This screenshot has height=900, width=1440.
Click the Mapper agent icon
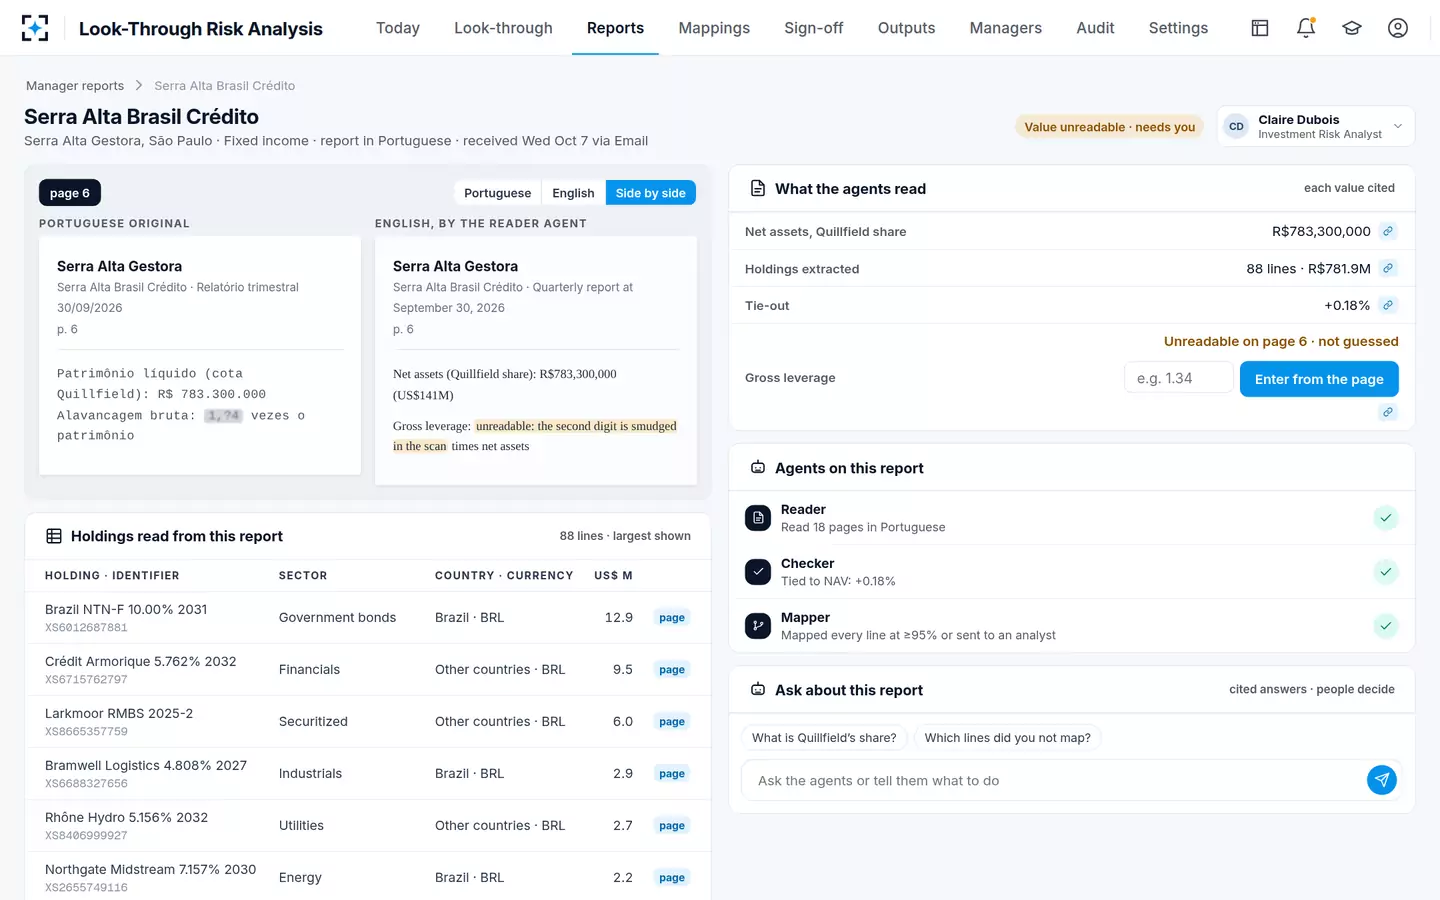click(758, 626)
